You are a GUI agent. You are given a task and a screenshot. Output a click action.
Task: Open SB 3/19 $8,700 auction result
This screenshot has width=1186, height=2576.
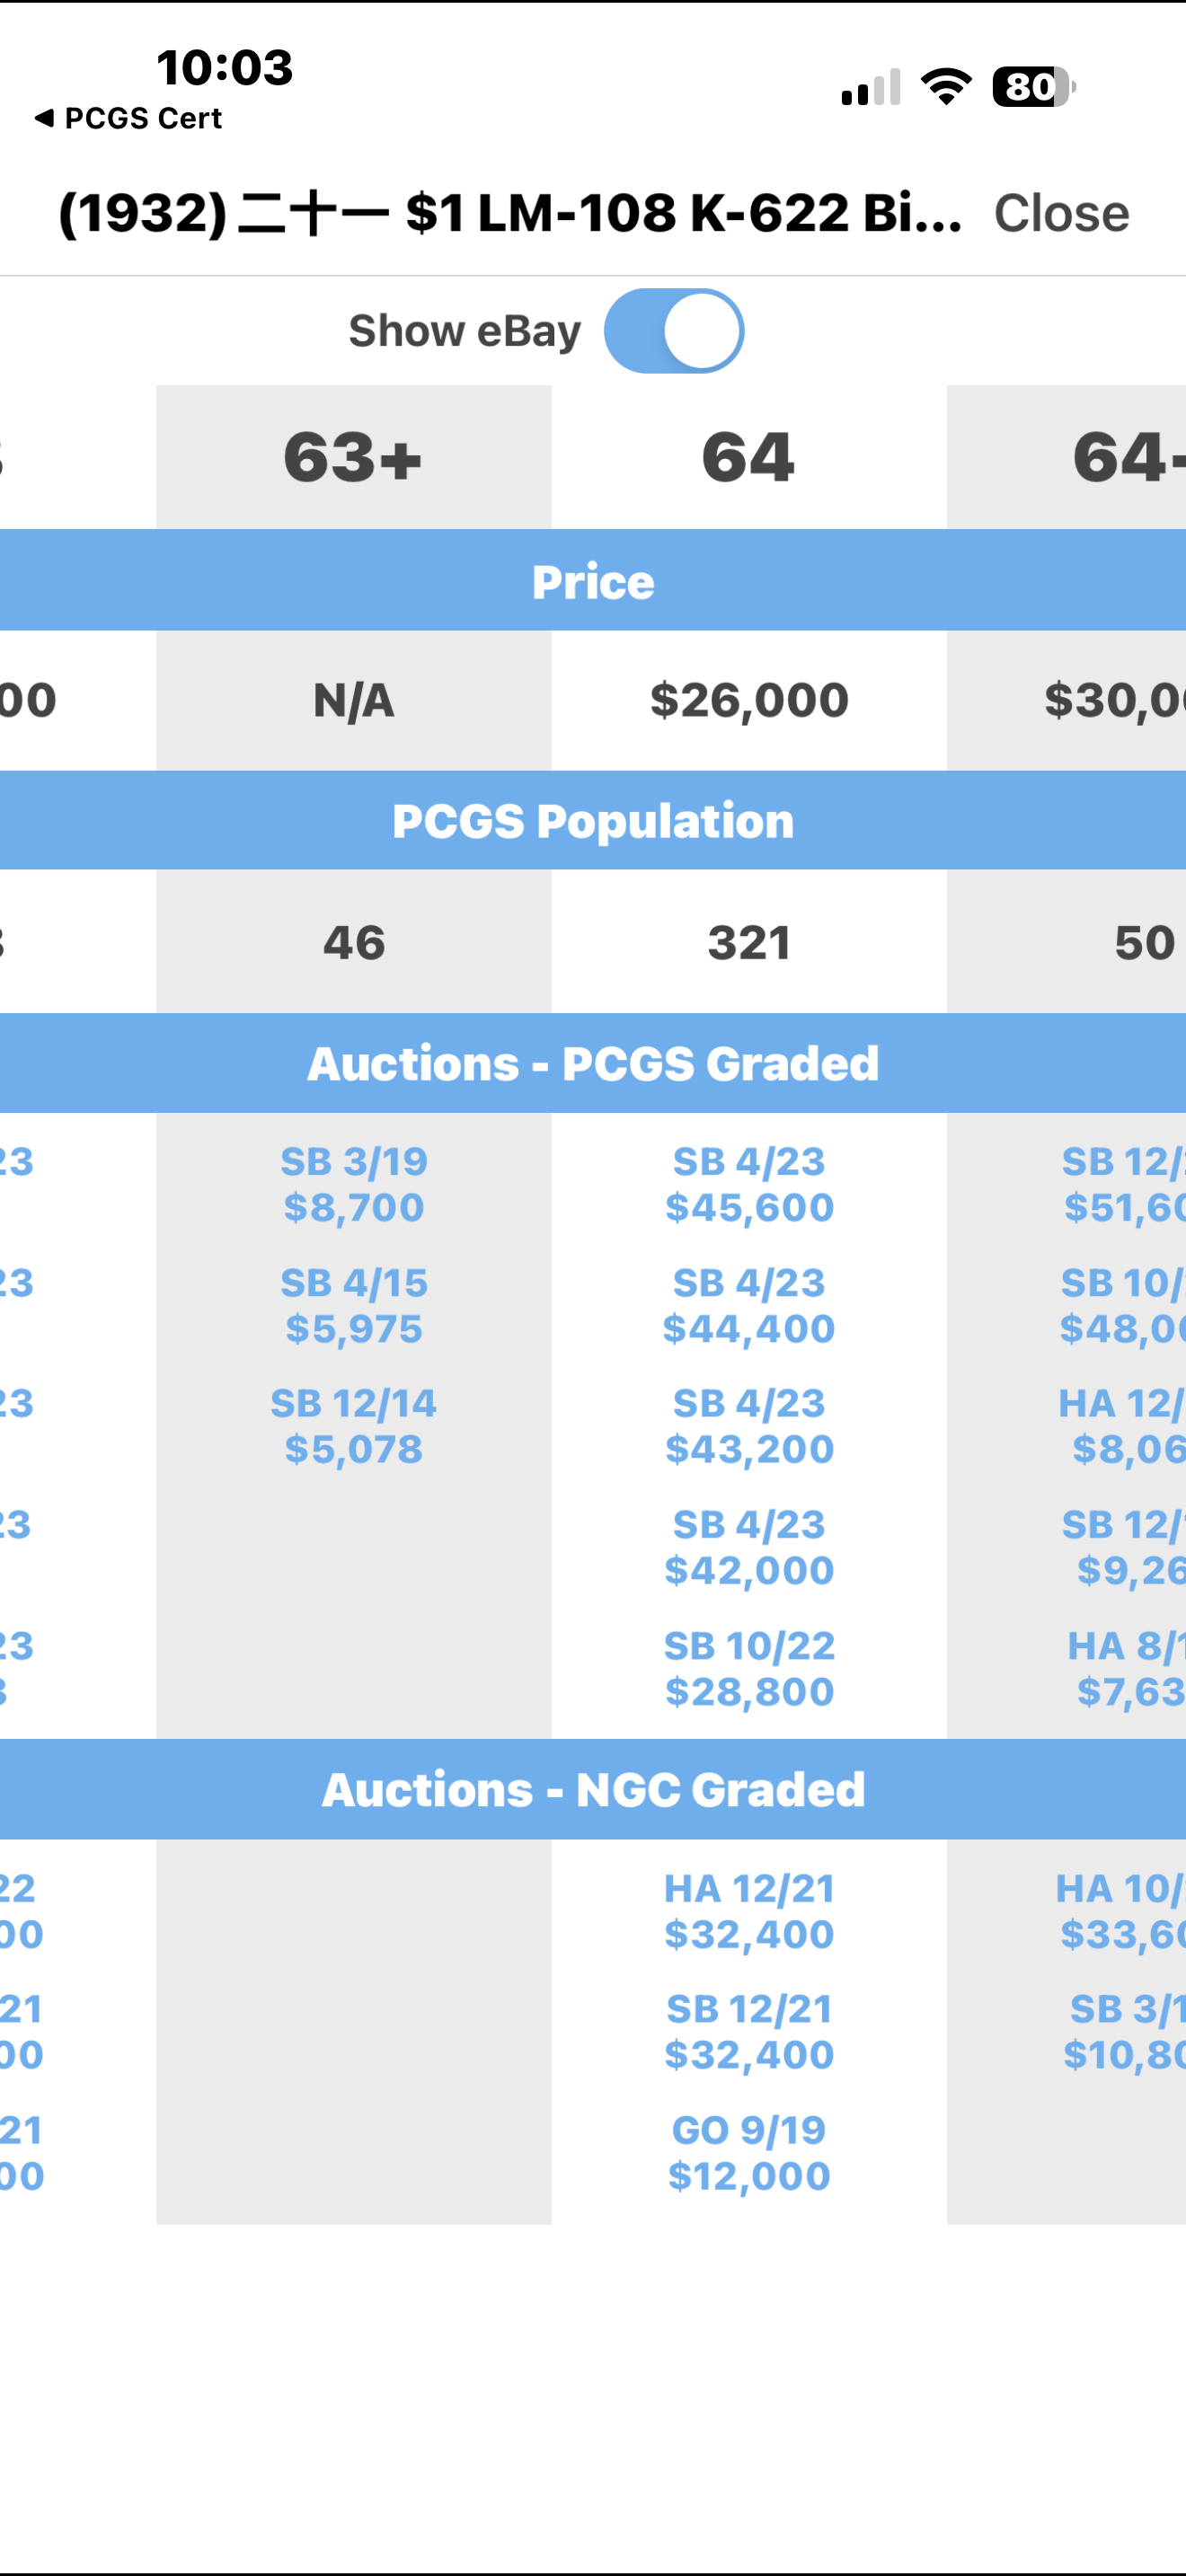[x=353, y=1184]
